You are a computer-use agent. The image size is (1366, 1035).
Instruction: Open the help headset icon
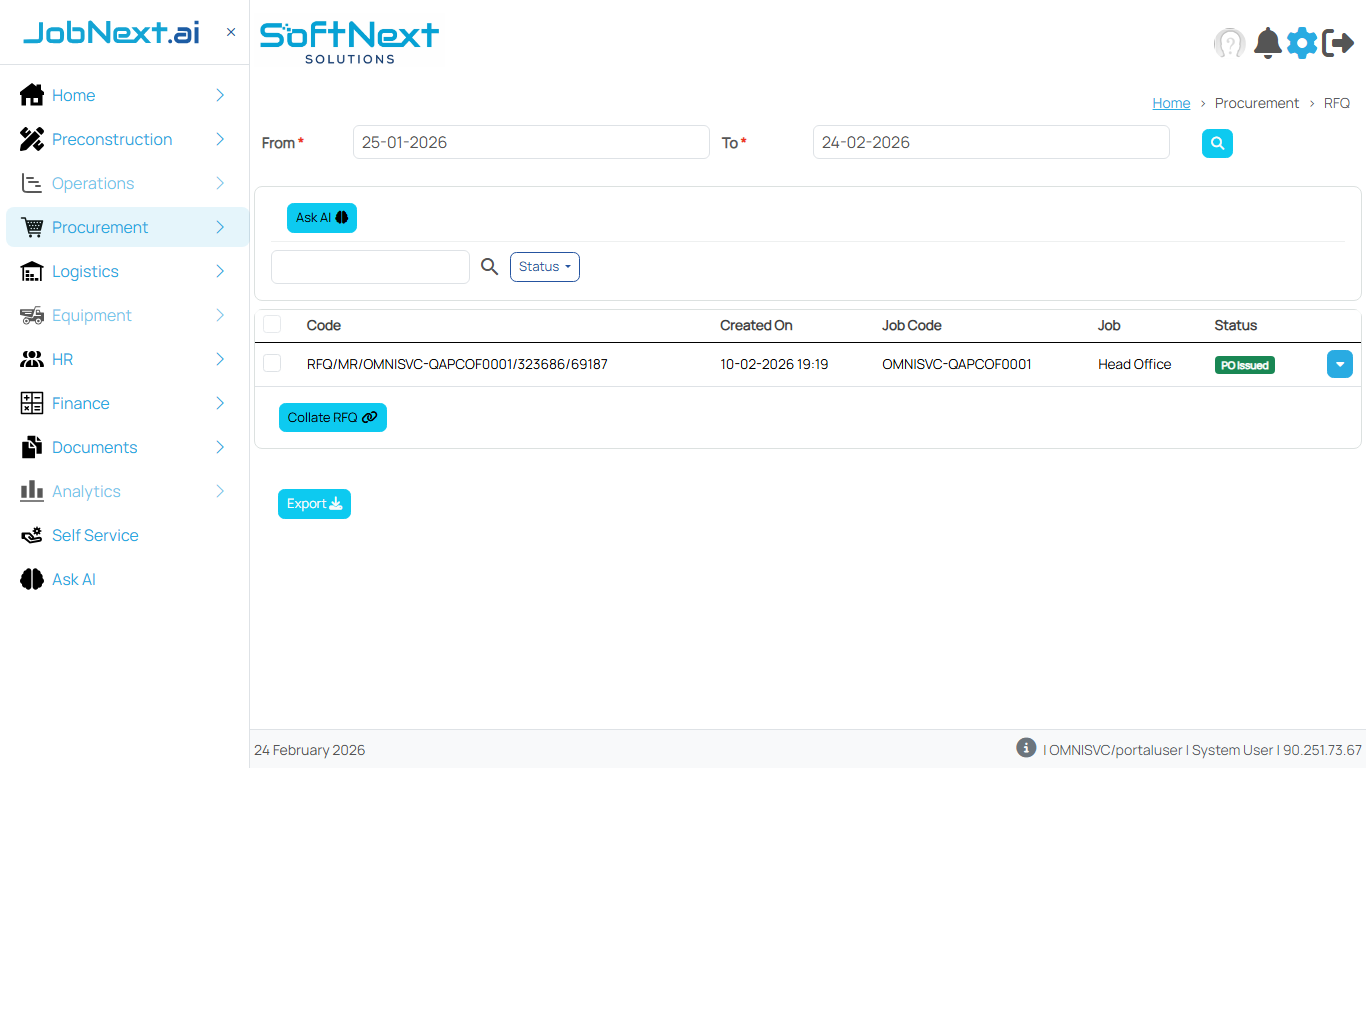[1229, 43]
